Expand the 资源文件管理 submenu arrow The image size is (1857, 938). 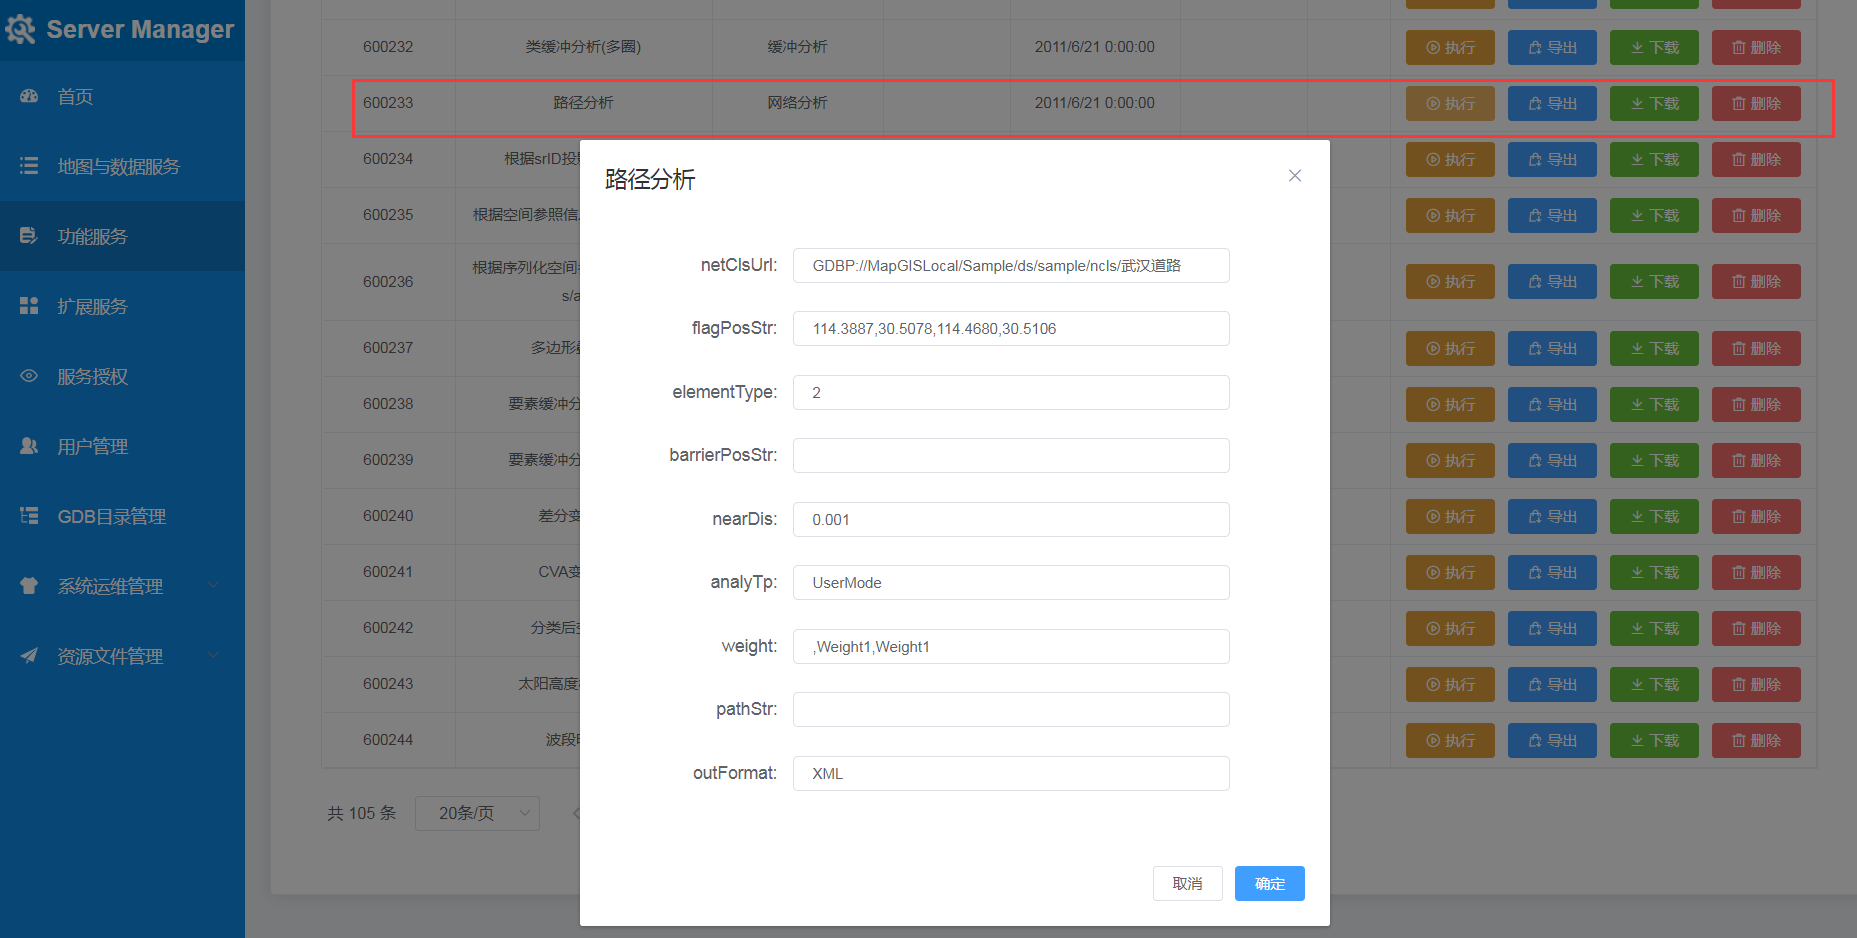(x=213, y=655)
